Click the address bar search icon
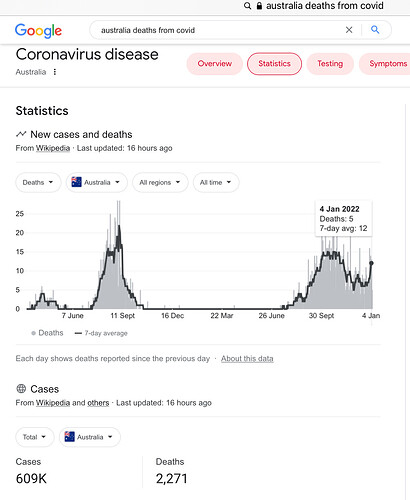 [x=247, y=6]
